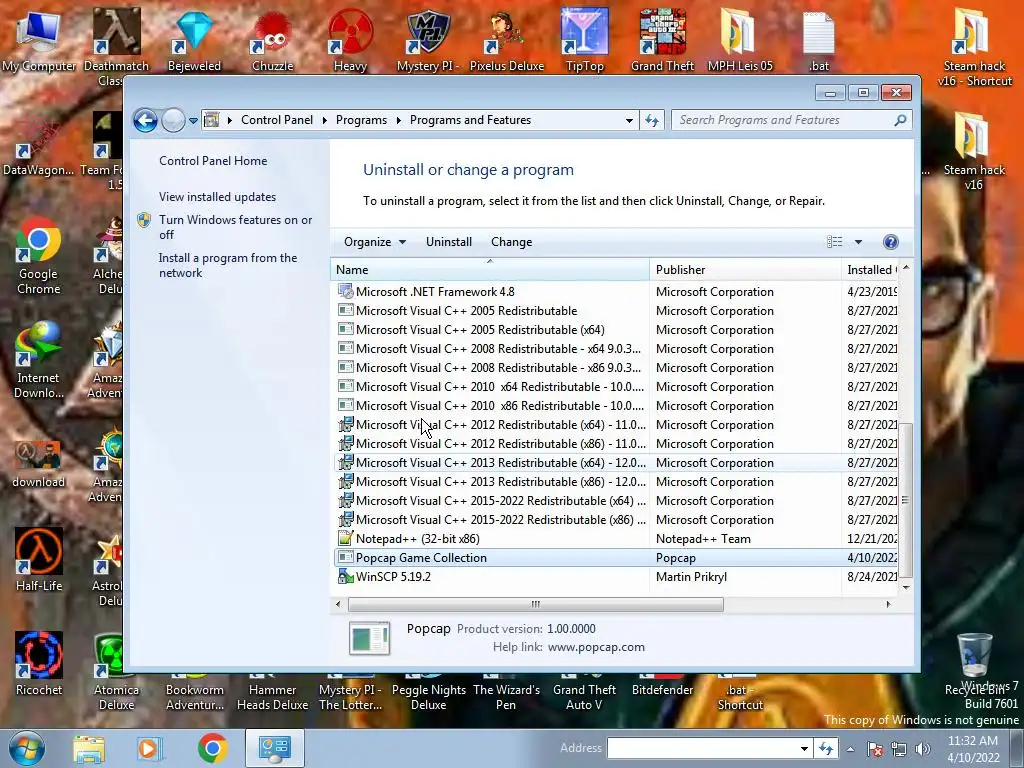The height and width of the screenshot is (768, 1024).
Task: Go back with the Back arrow button
Action: tap(145, 120)
